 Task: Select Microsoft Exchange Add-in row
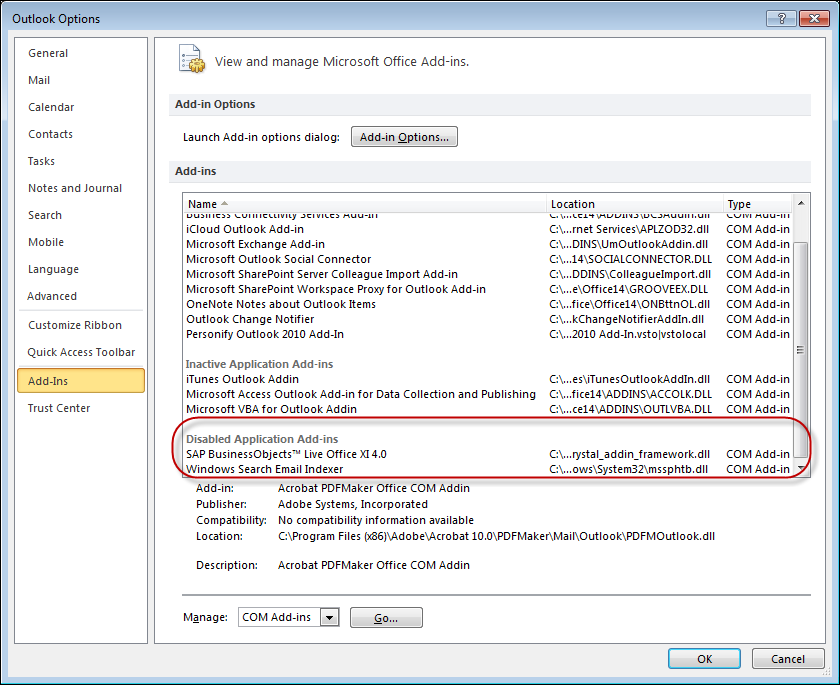pyautogui.click(x=488, y=244)
